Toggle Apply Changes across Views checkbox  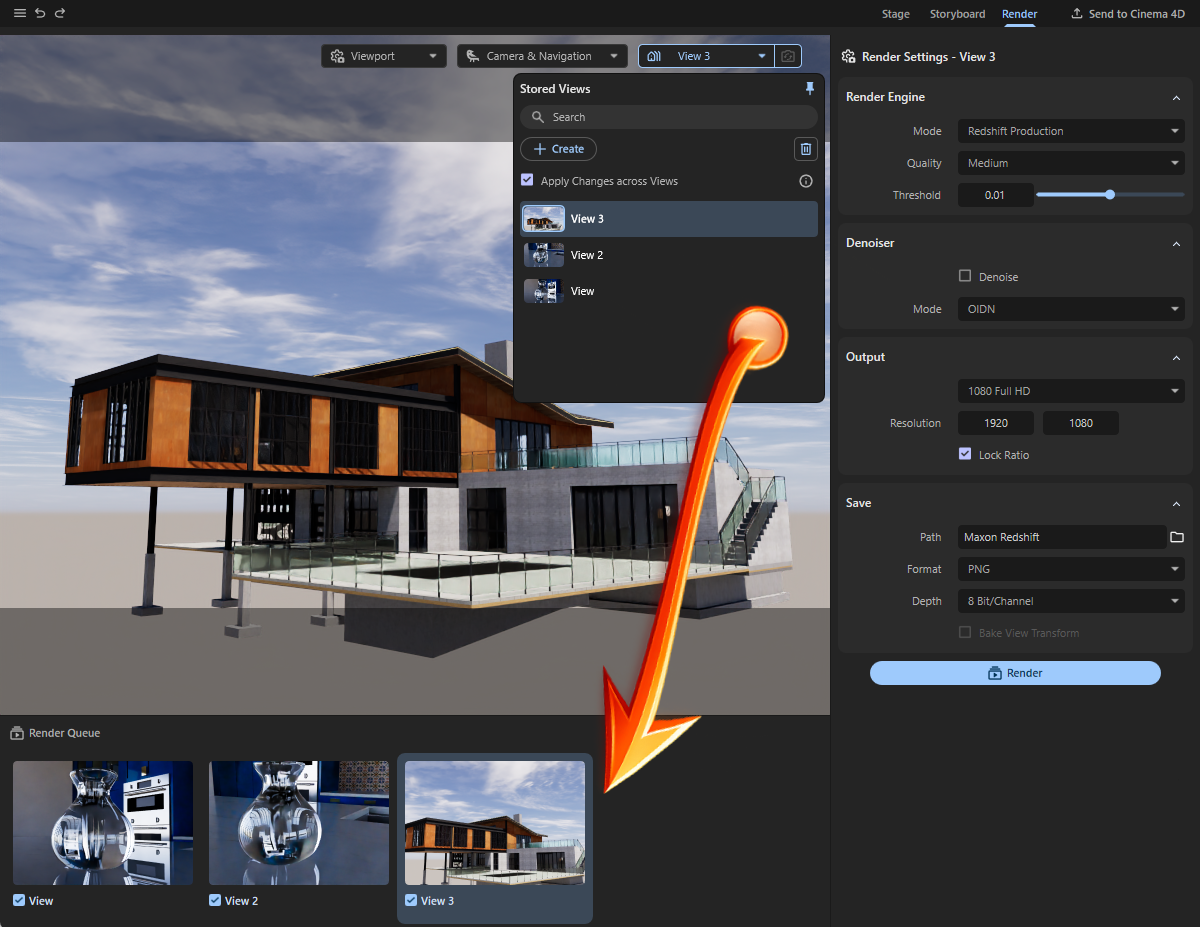click(x=527, y=180)
